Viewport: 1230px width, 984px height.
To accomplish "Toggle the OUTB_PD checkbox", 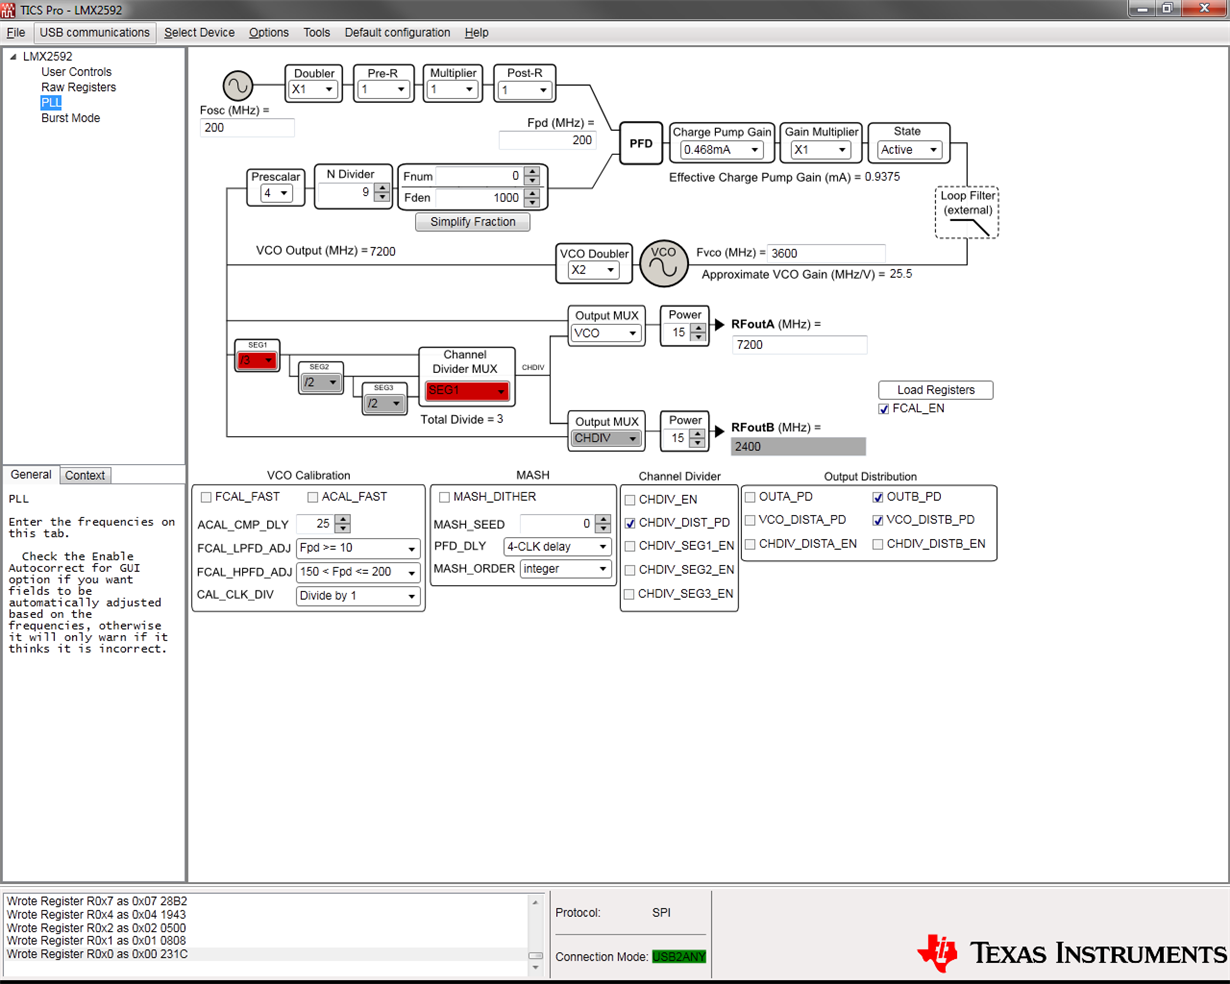I will pos(878,497).
